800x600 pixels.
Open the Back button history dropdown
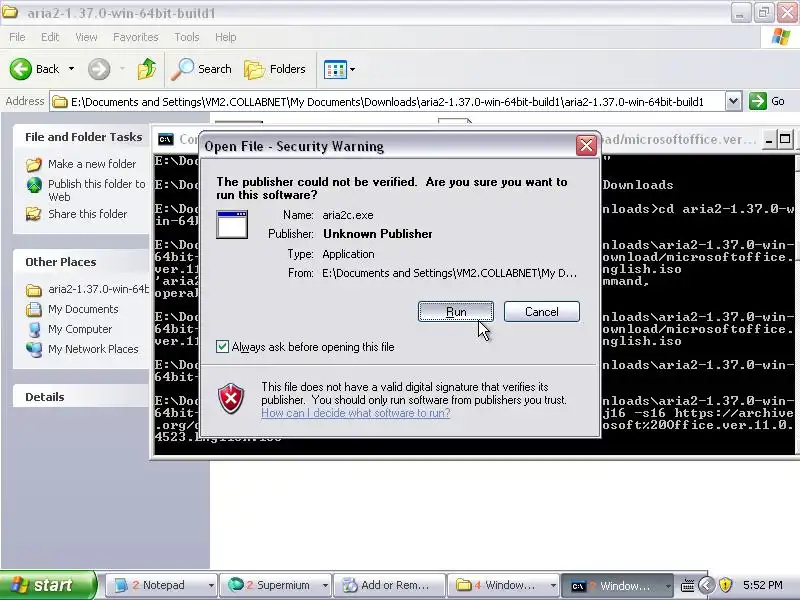pos(71,69)
